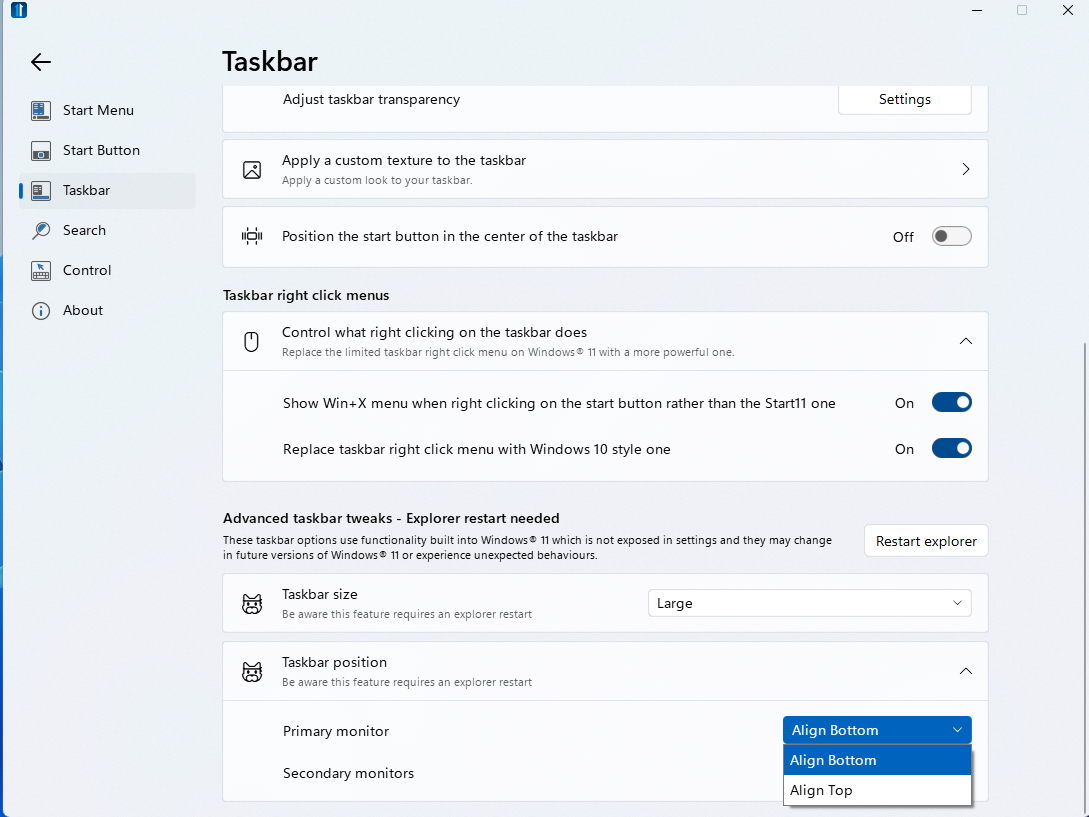Minimize the Start11 window

976,10
